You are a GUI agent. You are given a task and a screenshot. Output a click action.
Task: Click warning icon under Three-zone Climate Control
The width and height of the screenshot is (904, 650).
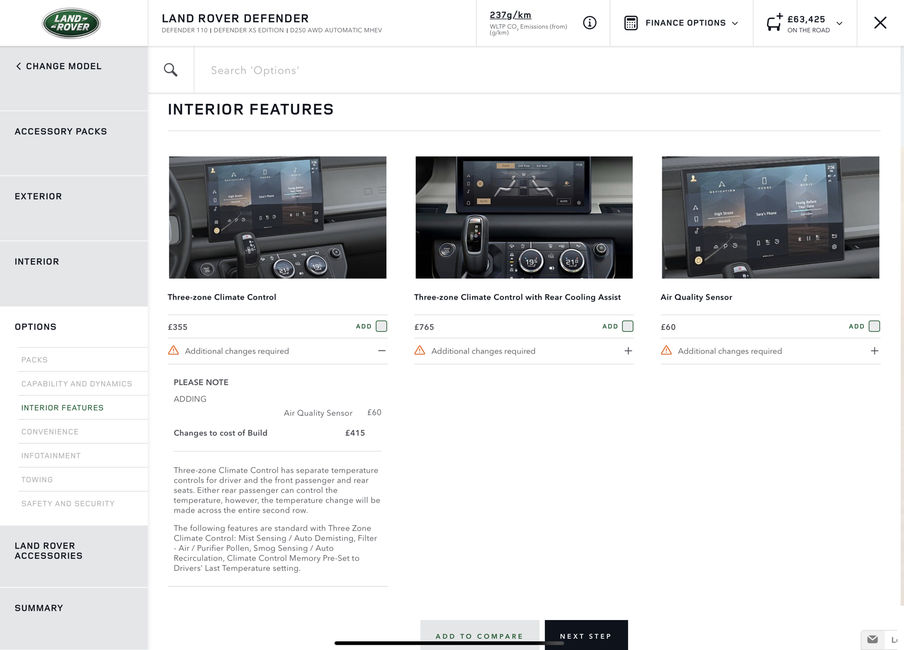pyautogui.click(x=174, y=351)
